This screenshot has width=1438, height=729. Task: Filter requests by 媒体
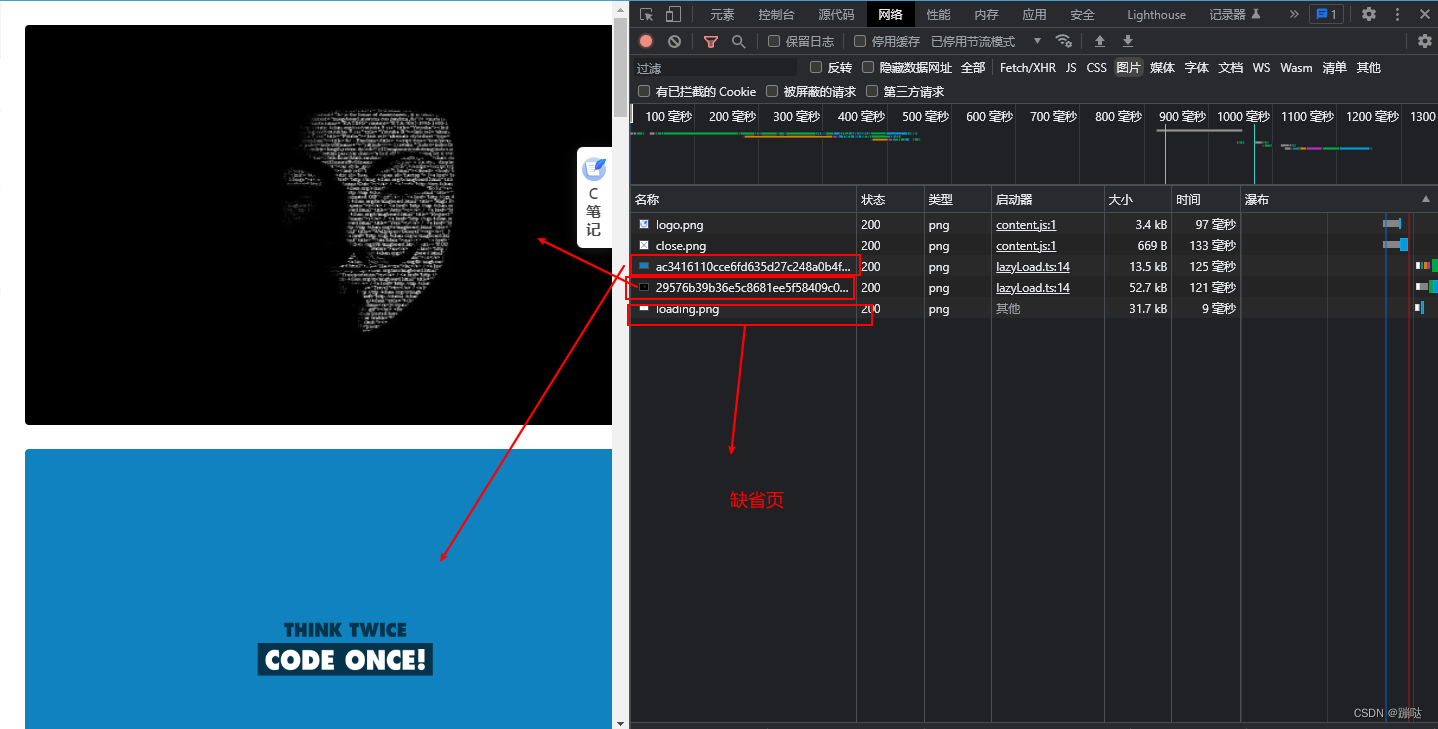click(x=1162, y=67)
